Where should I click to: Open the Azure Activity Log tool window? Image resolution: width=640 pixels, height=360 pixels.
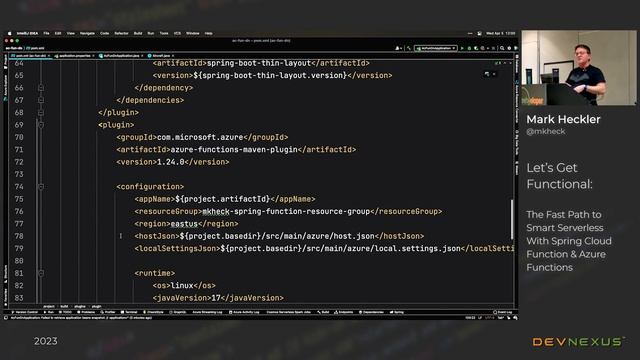tap(244, 312)
